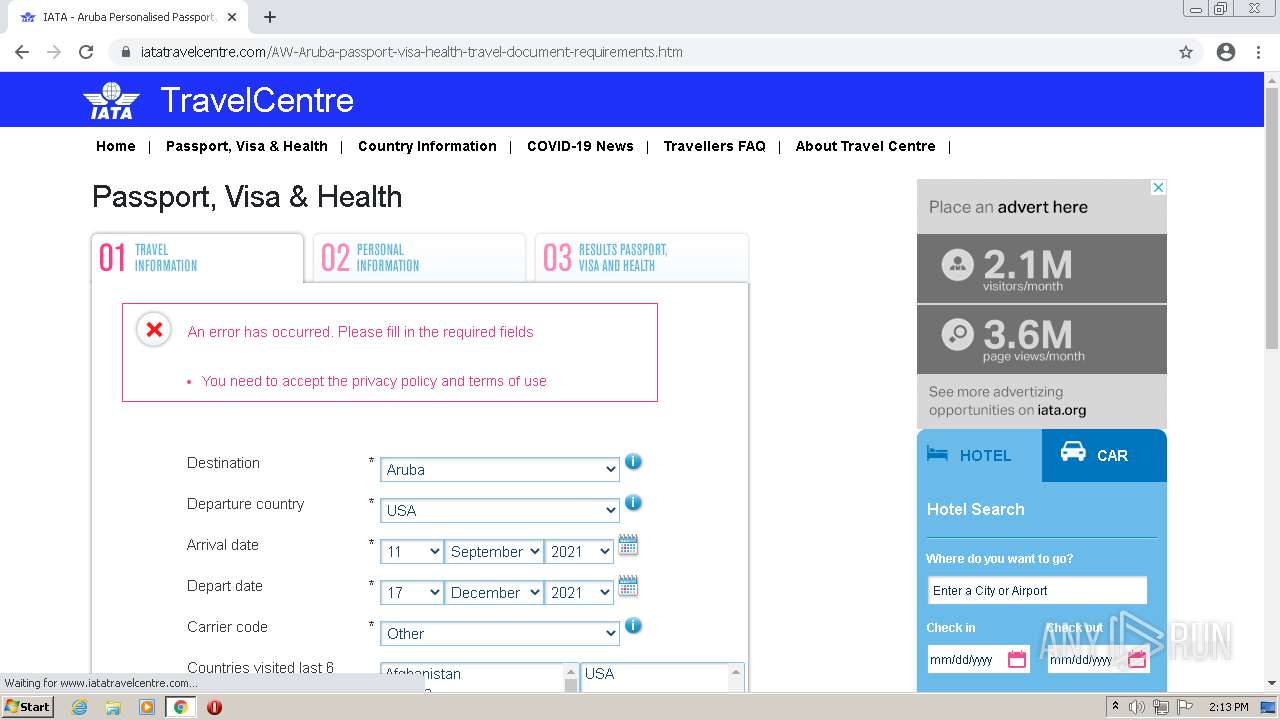Viewport: 1280px width, 720px height.
Task: Select Afghanistan in countries visited list
Action: point(423,674)
